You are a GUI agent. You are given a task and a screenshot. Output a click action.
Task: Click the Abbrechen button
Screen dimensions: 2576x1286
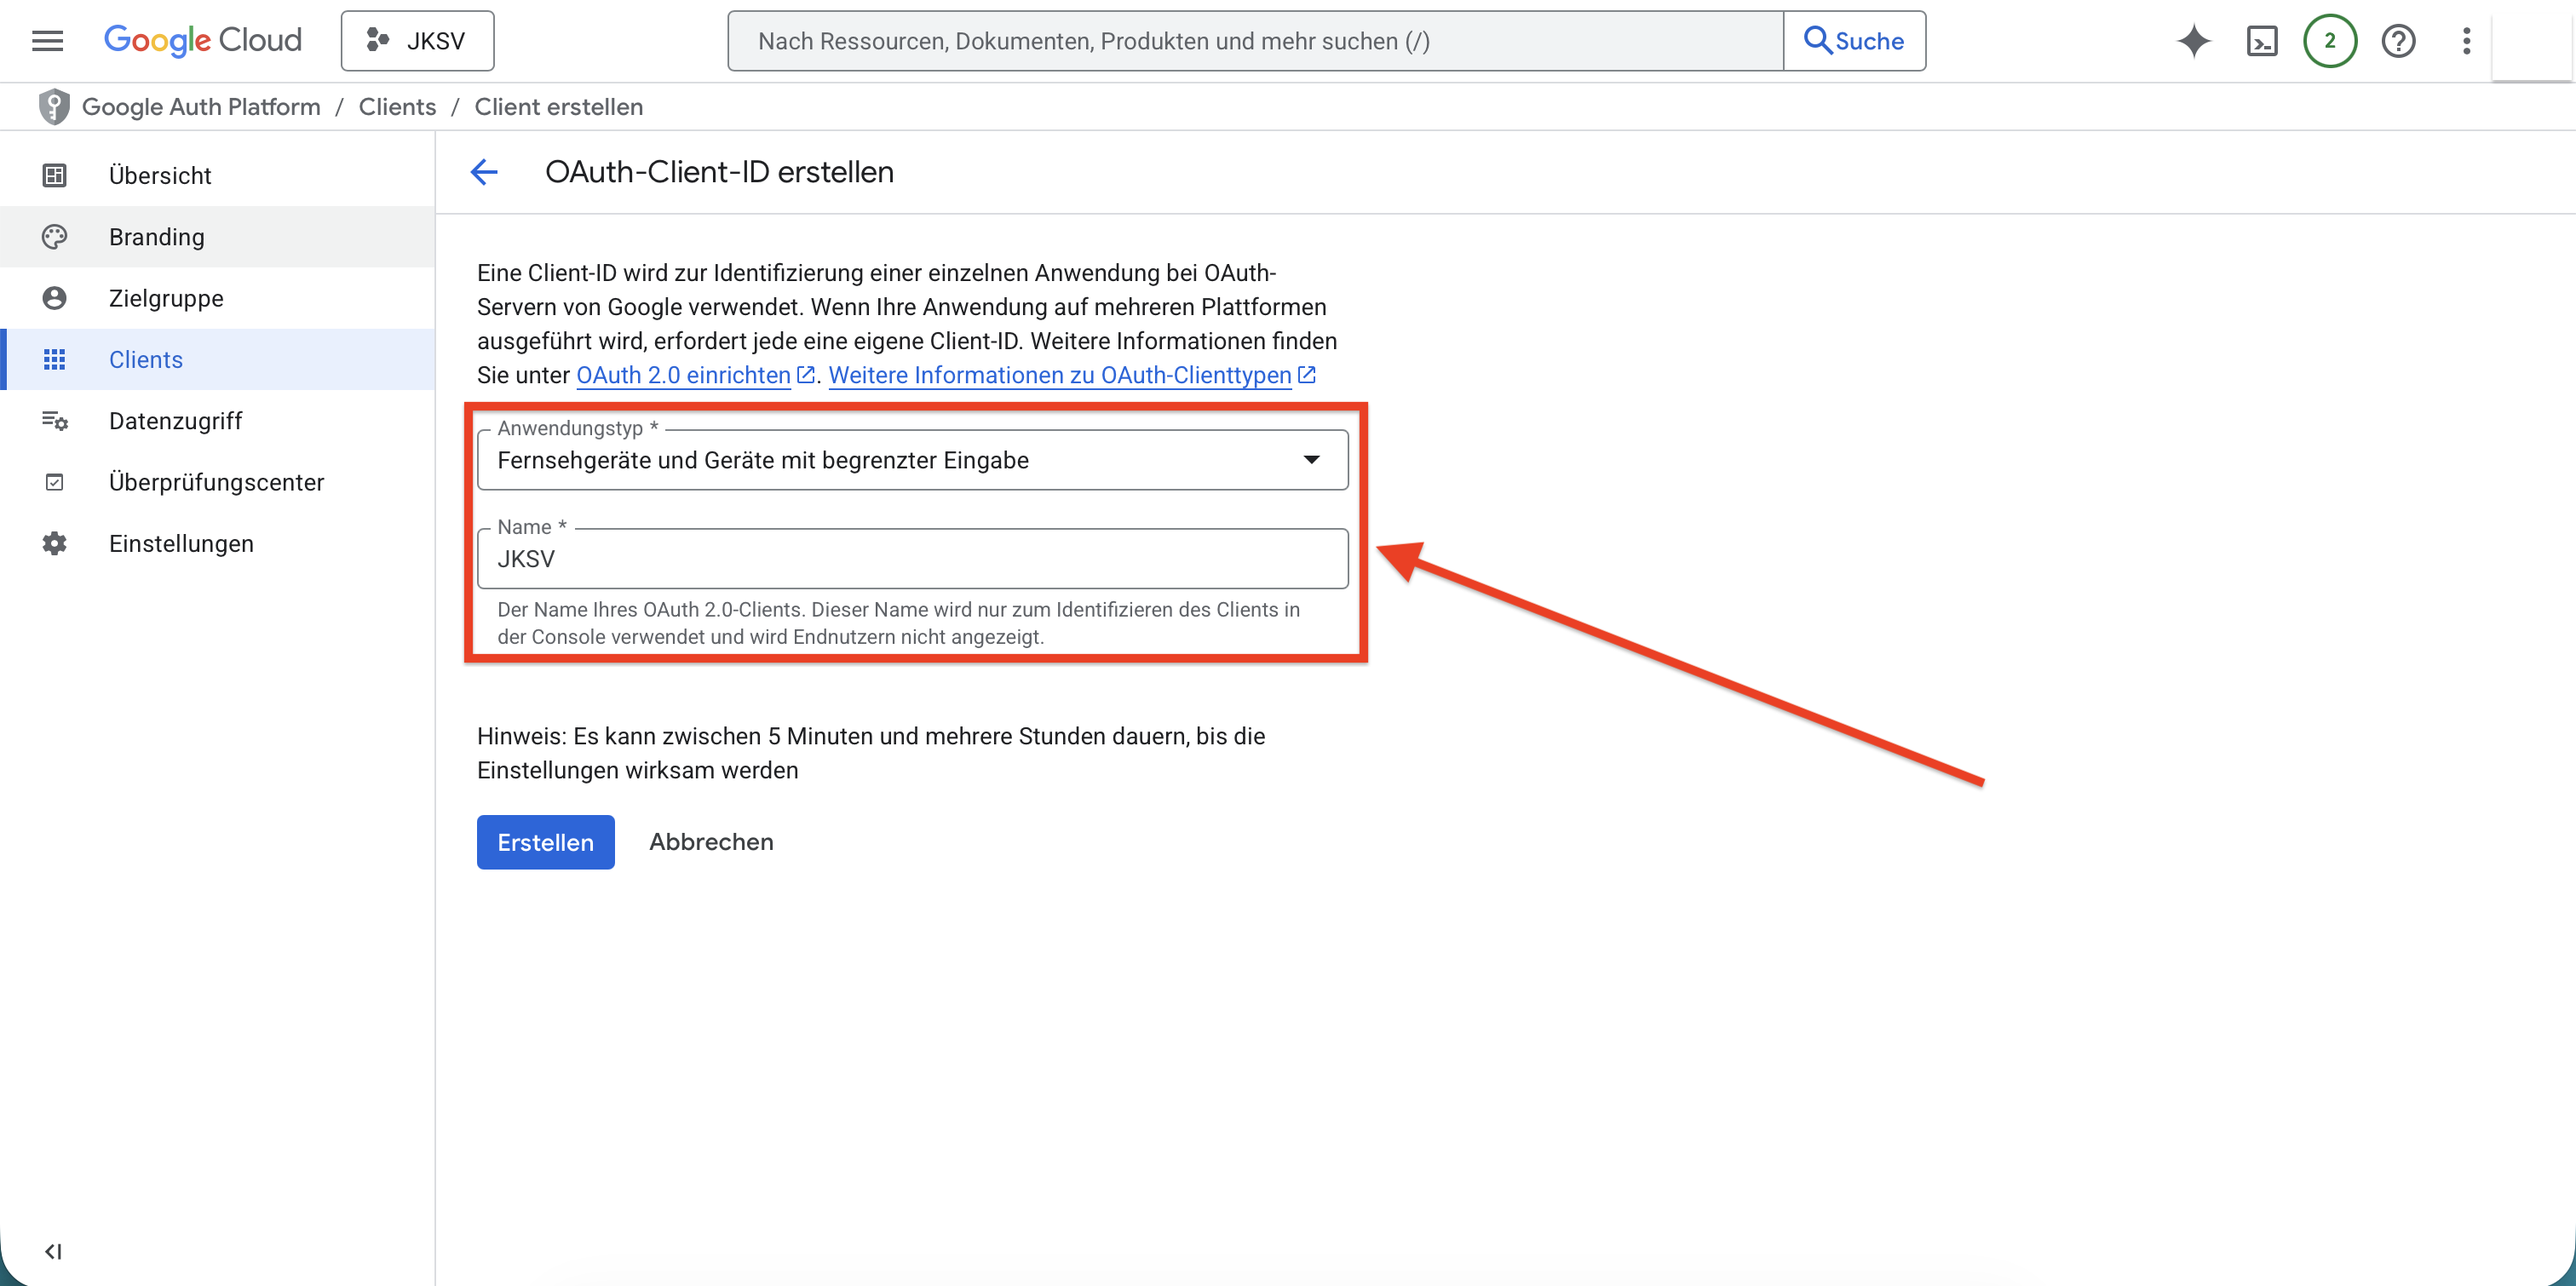click(x=711, y=842)
